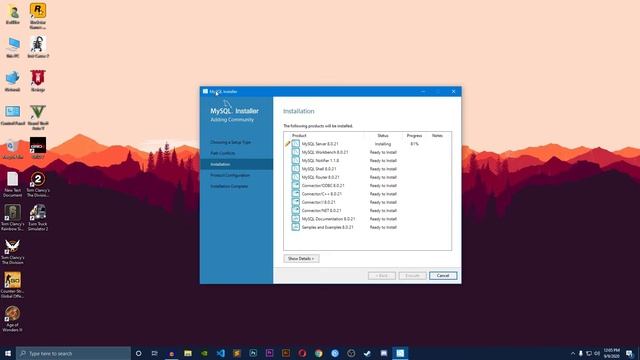Click the Back button
Screen dimensions: 640x360
tap(382, 276)
